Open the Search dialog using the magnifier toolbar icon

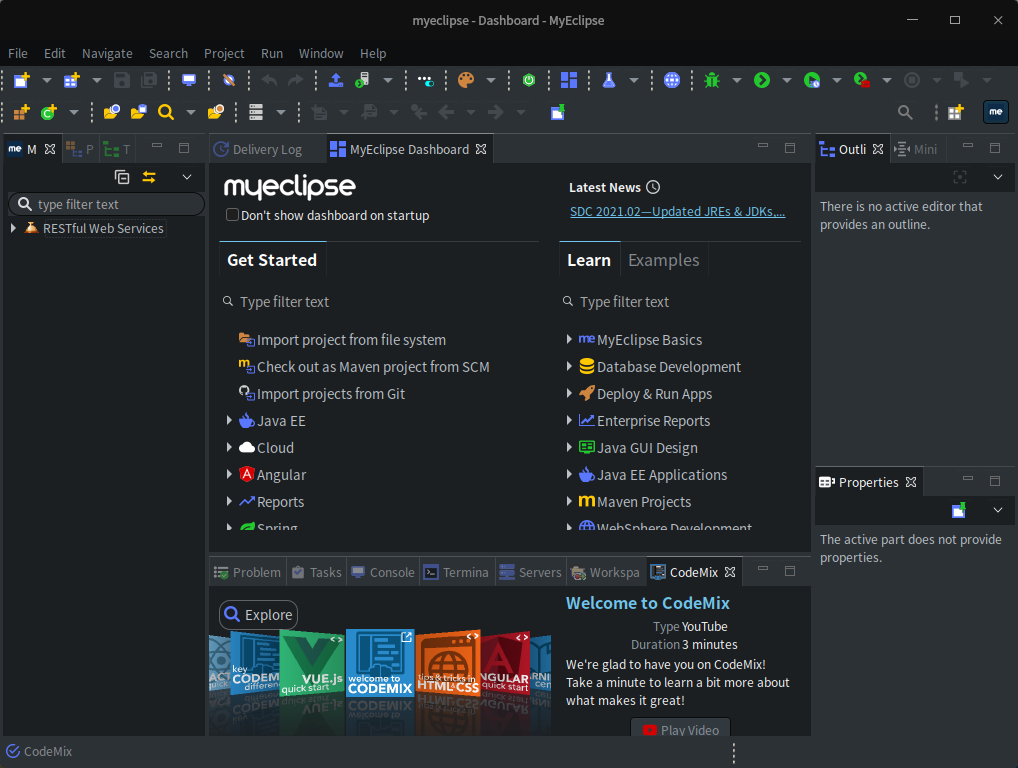(x=906, y=112)
